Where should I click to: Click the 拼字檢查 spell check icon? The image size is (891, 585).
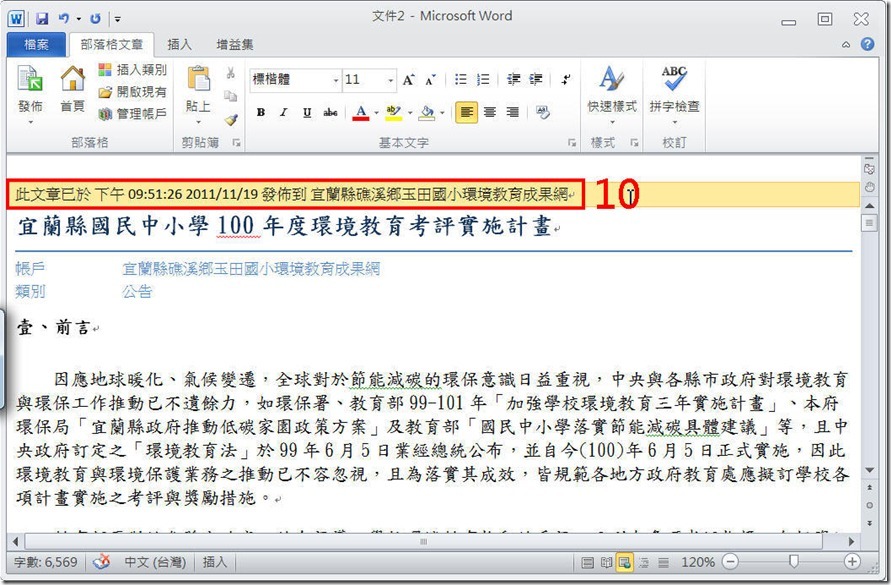click(x=674, y=88)
